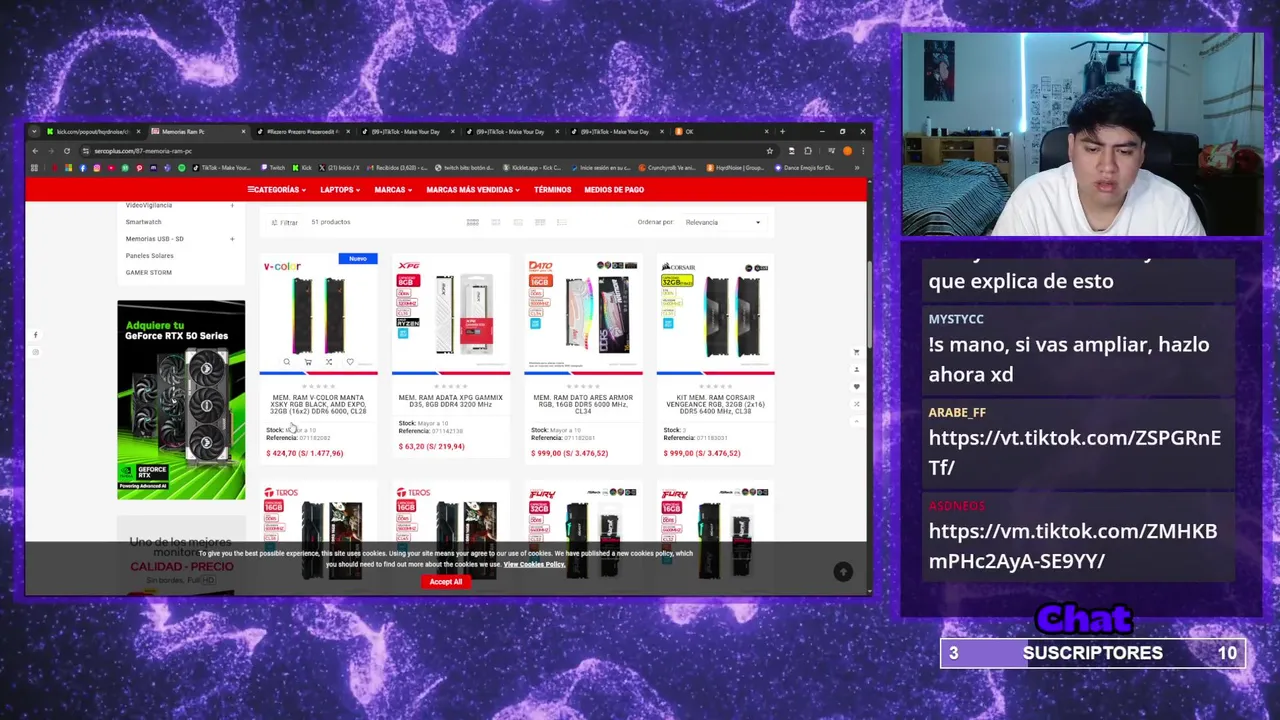Open the Chrome profile avatar

pyautogui.click(x=847, y=151)
